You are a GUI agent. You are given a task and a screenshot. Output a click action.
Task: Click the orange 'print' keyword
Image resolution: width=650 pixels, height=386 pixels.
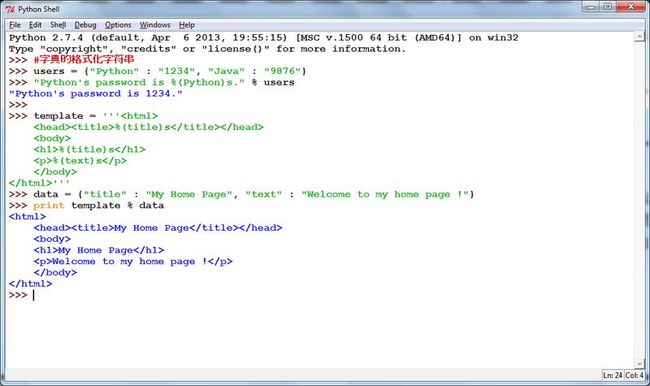pyautogui.click(x=49, y=206)
